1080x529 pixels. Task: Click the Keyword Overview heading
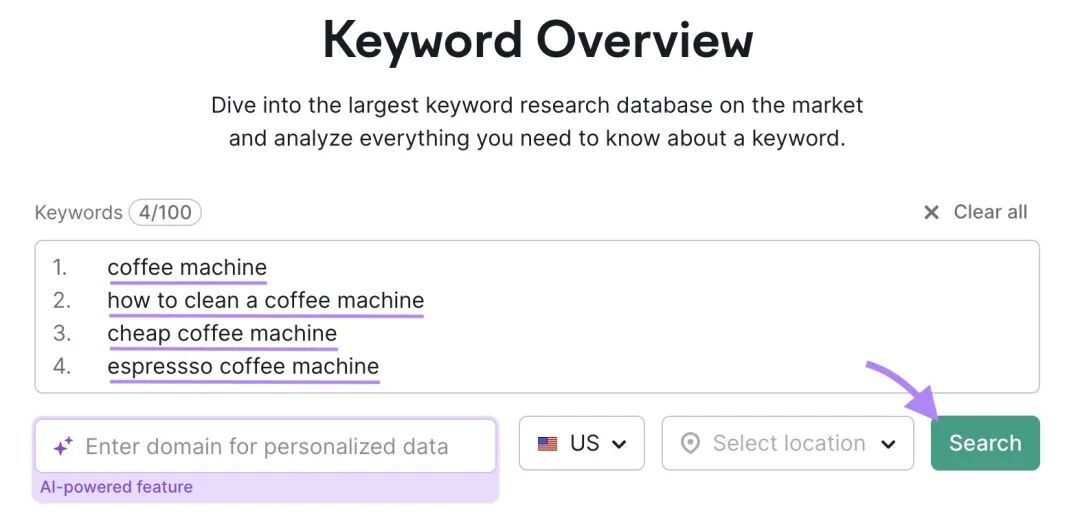[x=538, y=40]
